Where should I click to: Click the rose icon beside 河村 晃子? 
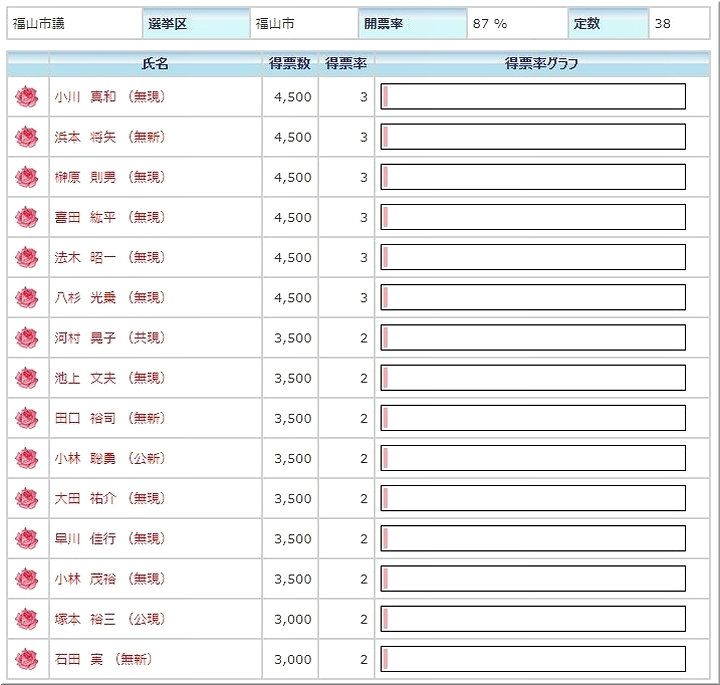27,338
